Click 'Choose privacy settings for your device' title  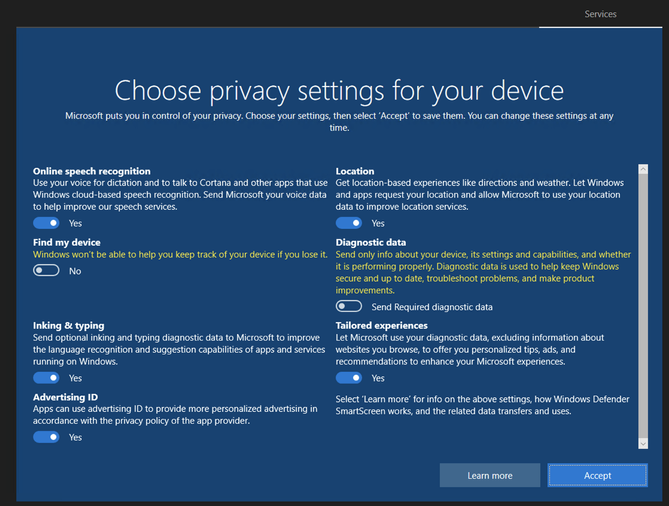click(x=339, y=91)
